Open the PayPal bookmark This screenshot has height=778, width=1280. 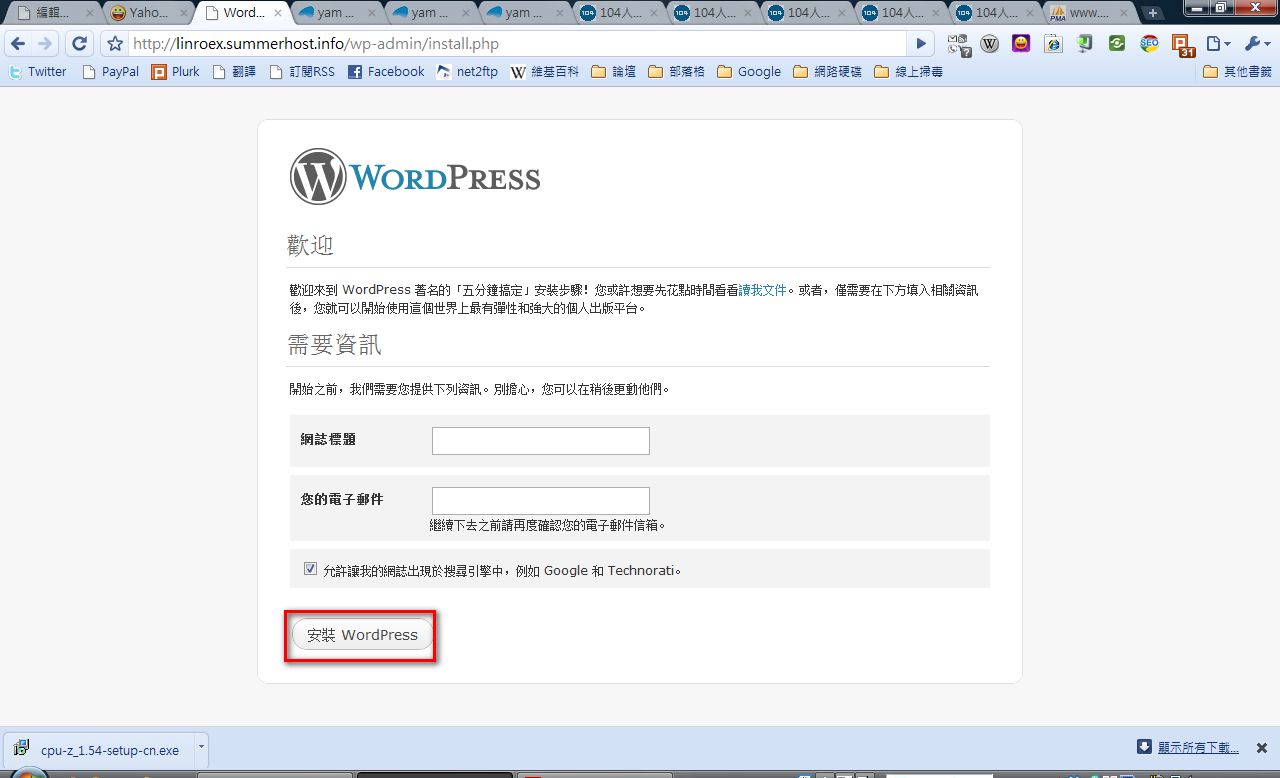click(110, 72)
